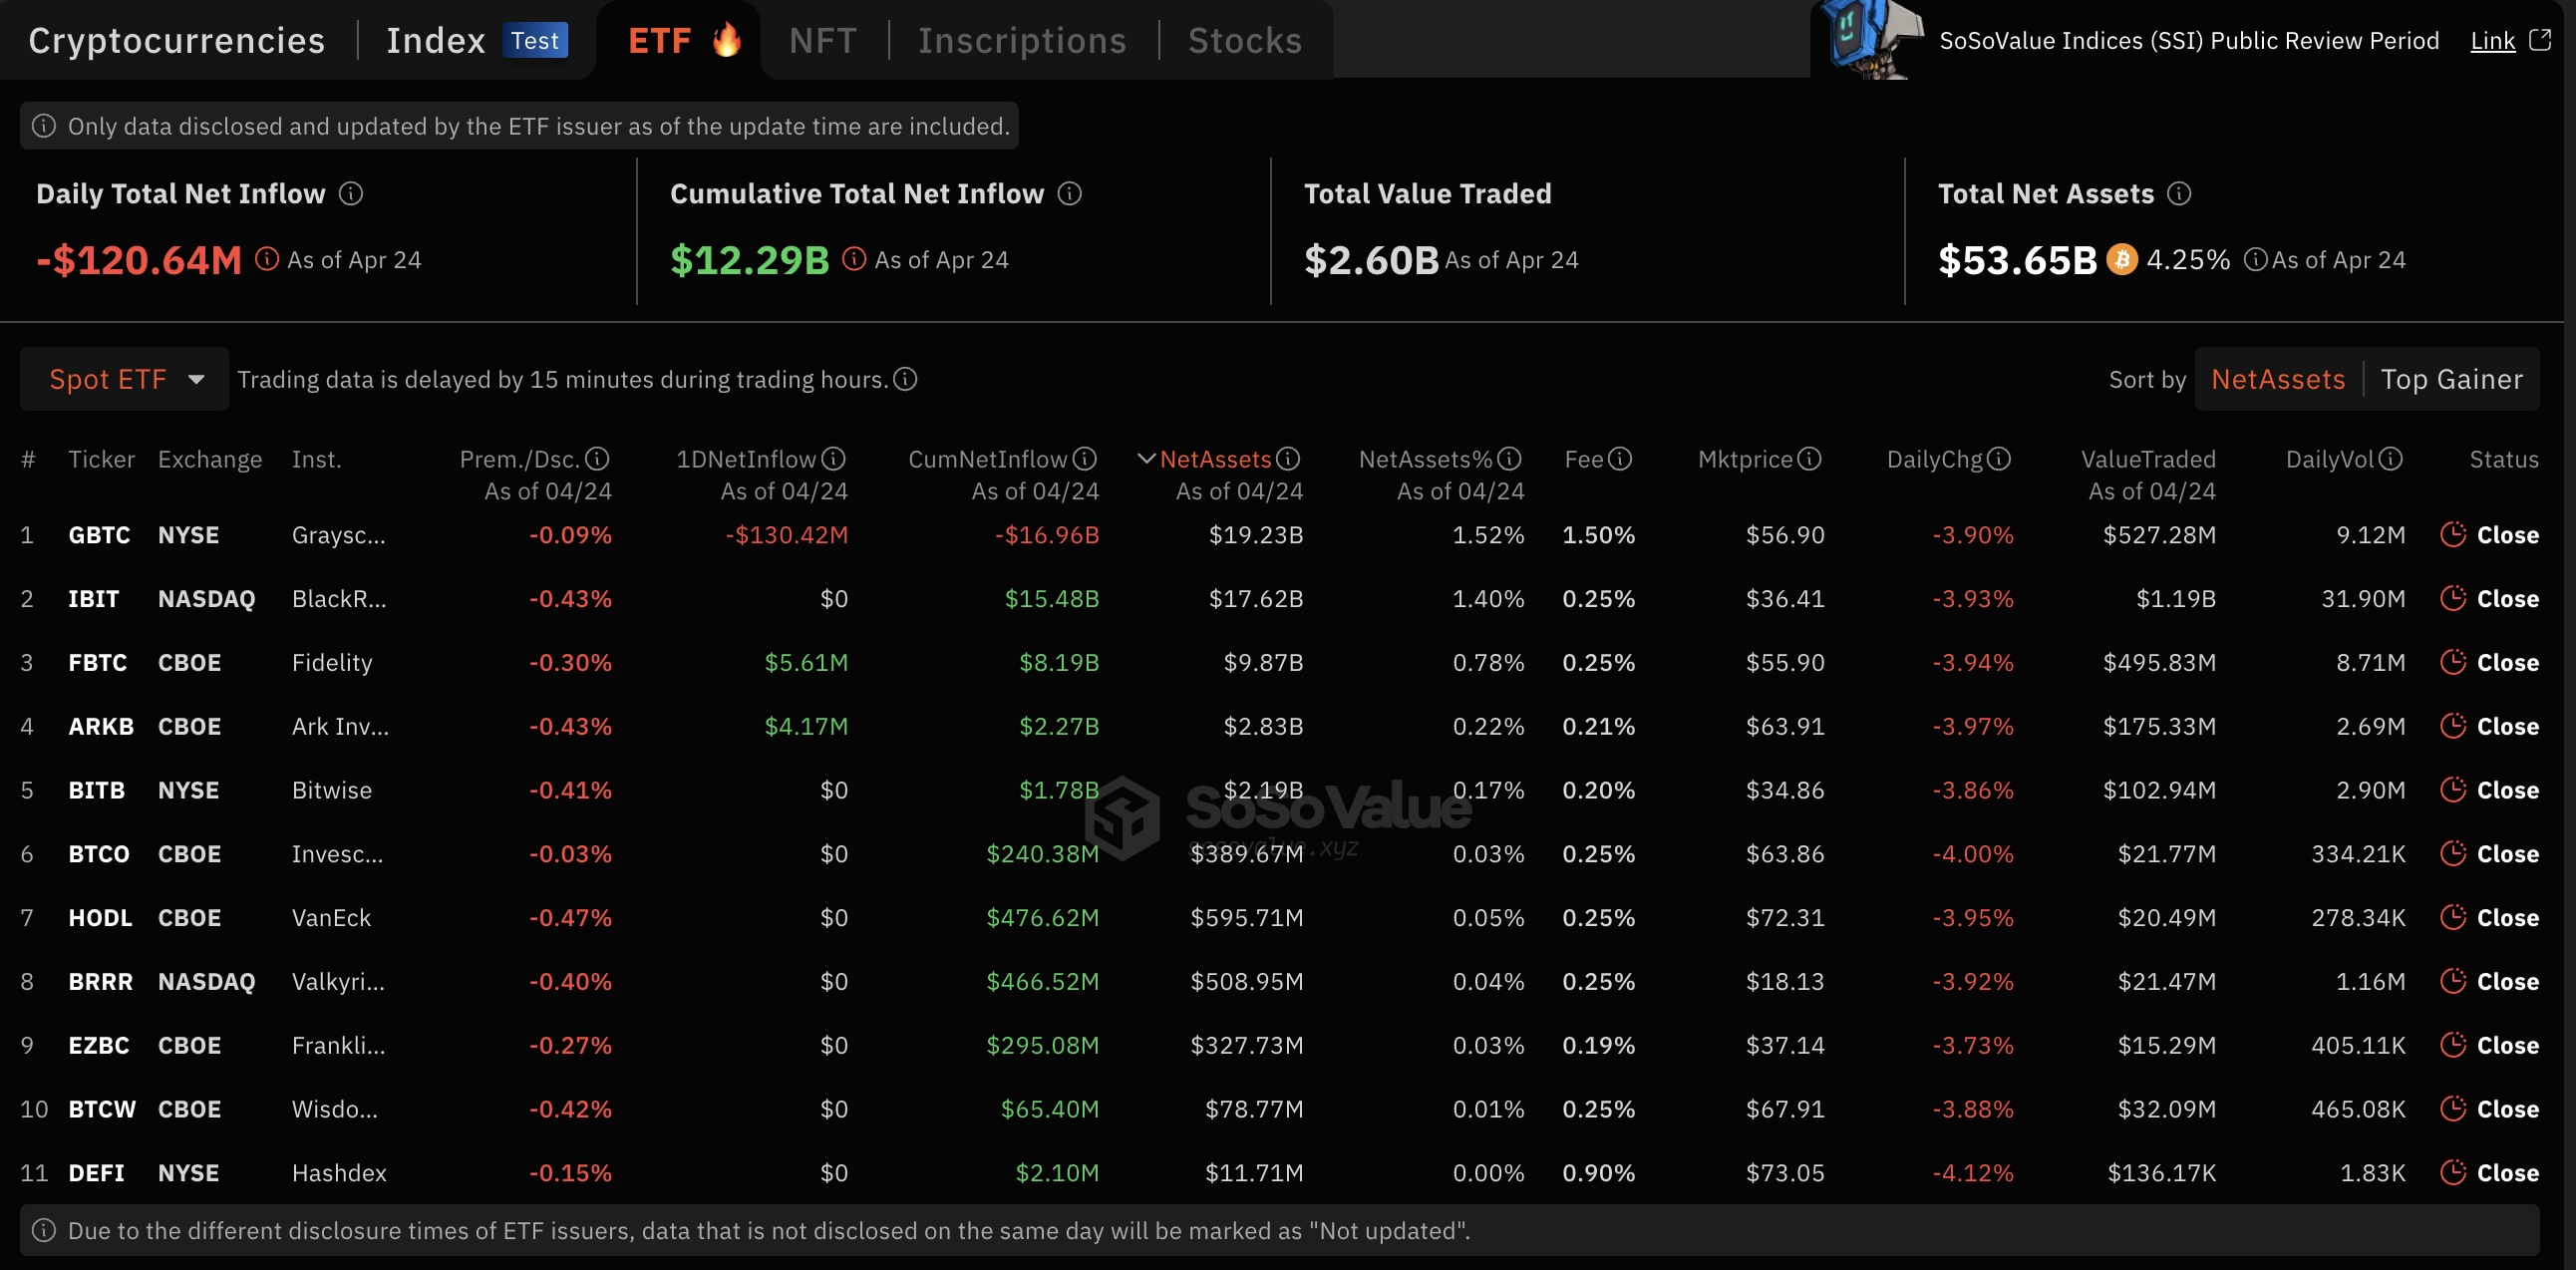Switch to the Cryptocurrencies tab

click(x=177, y=41)
